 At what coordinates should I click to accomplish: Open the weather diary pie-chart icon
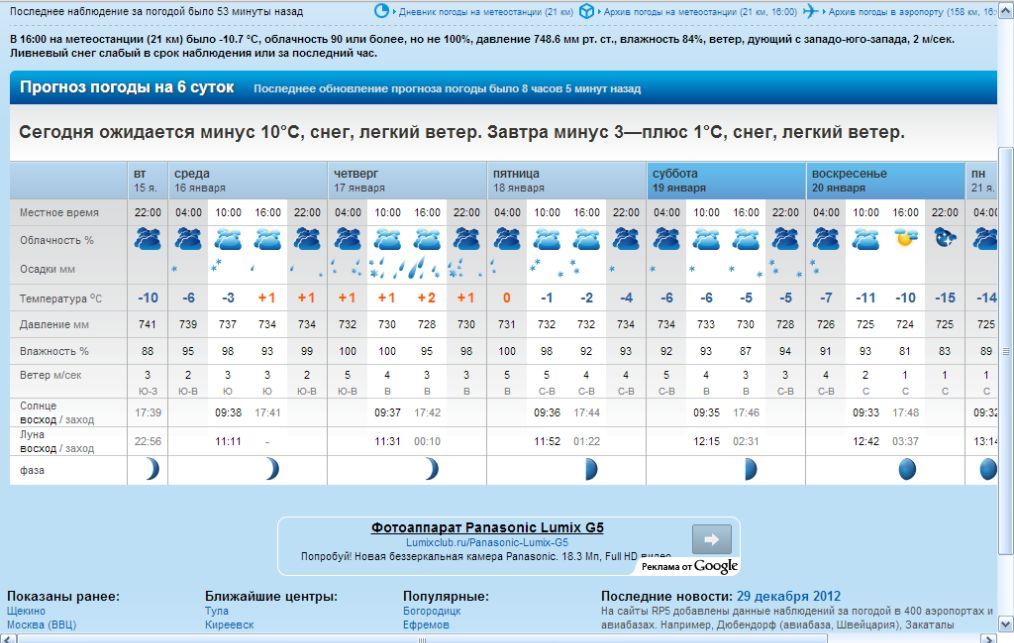click(x=382, y=11)
